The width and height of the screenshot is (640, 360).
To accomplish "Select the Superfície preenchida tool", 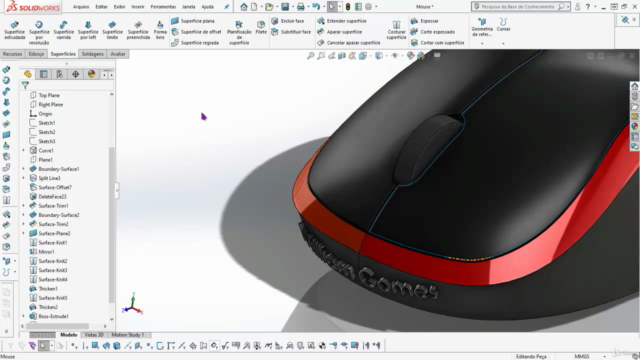I will tap(138, 30).
